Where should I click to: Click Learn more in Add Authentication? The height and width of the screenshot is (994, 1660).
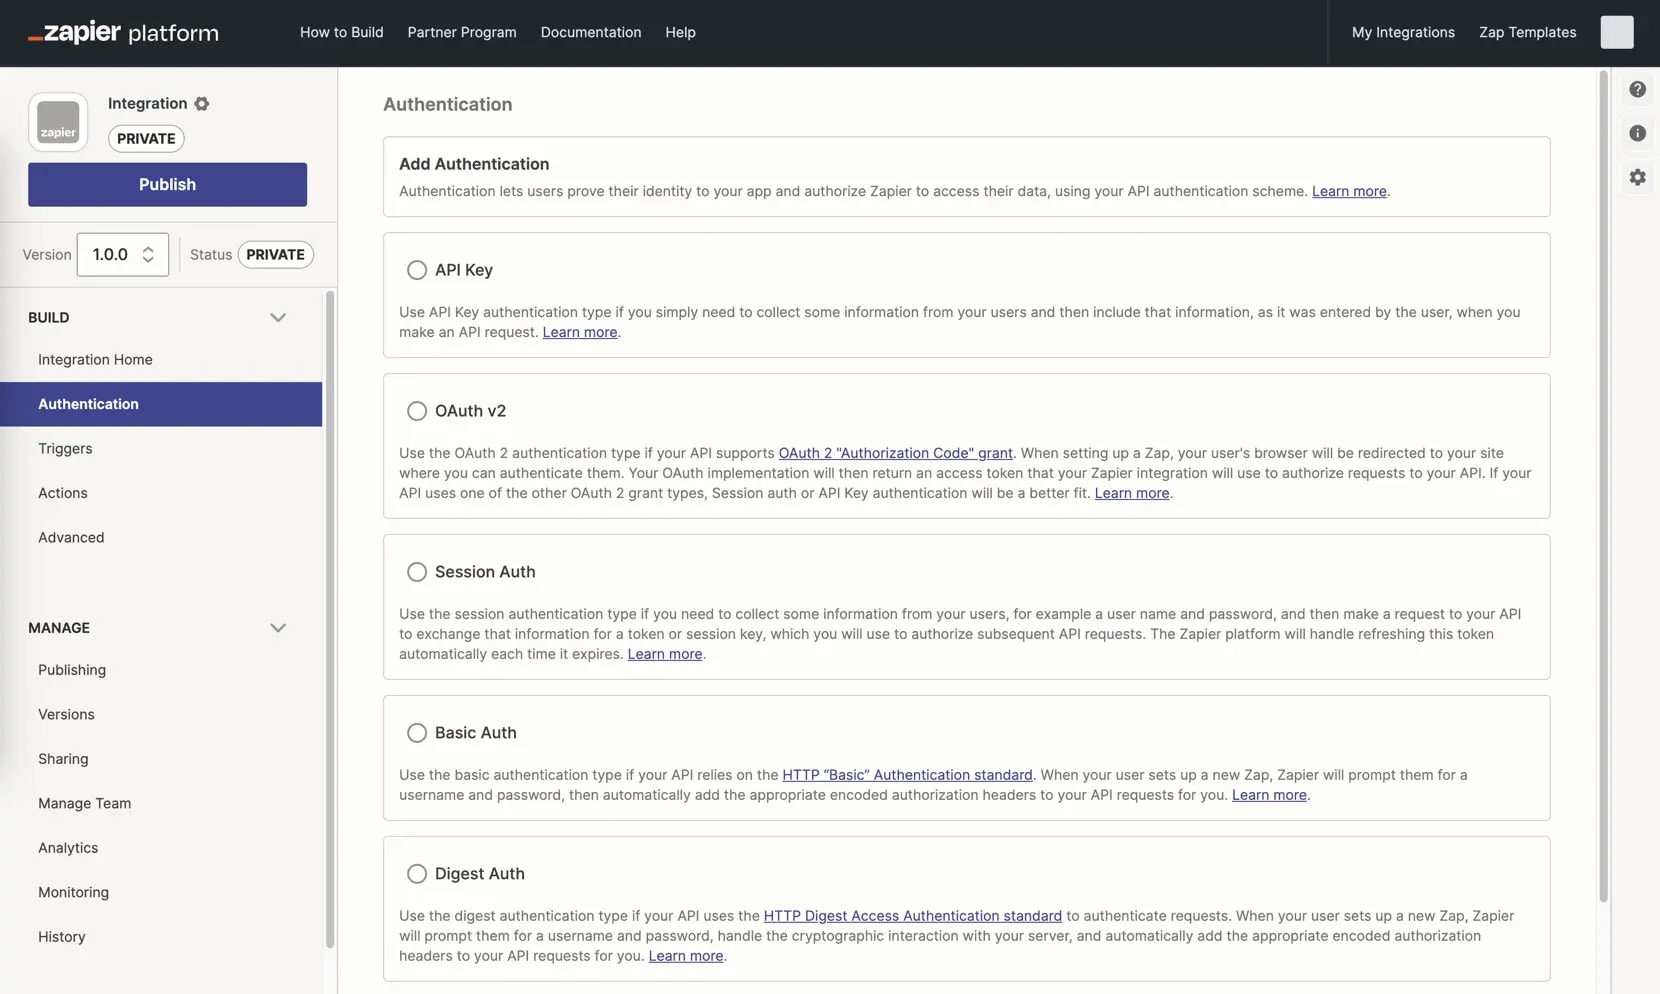1349,191
